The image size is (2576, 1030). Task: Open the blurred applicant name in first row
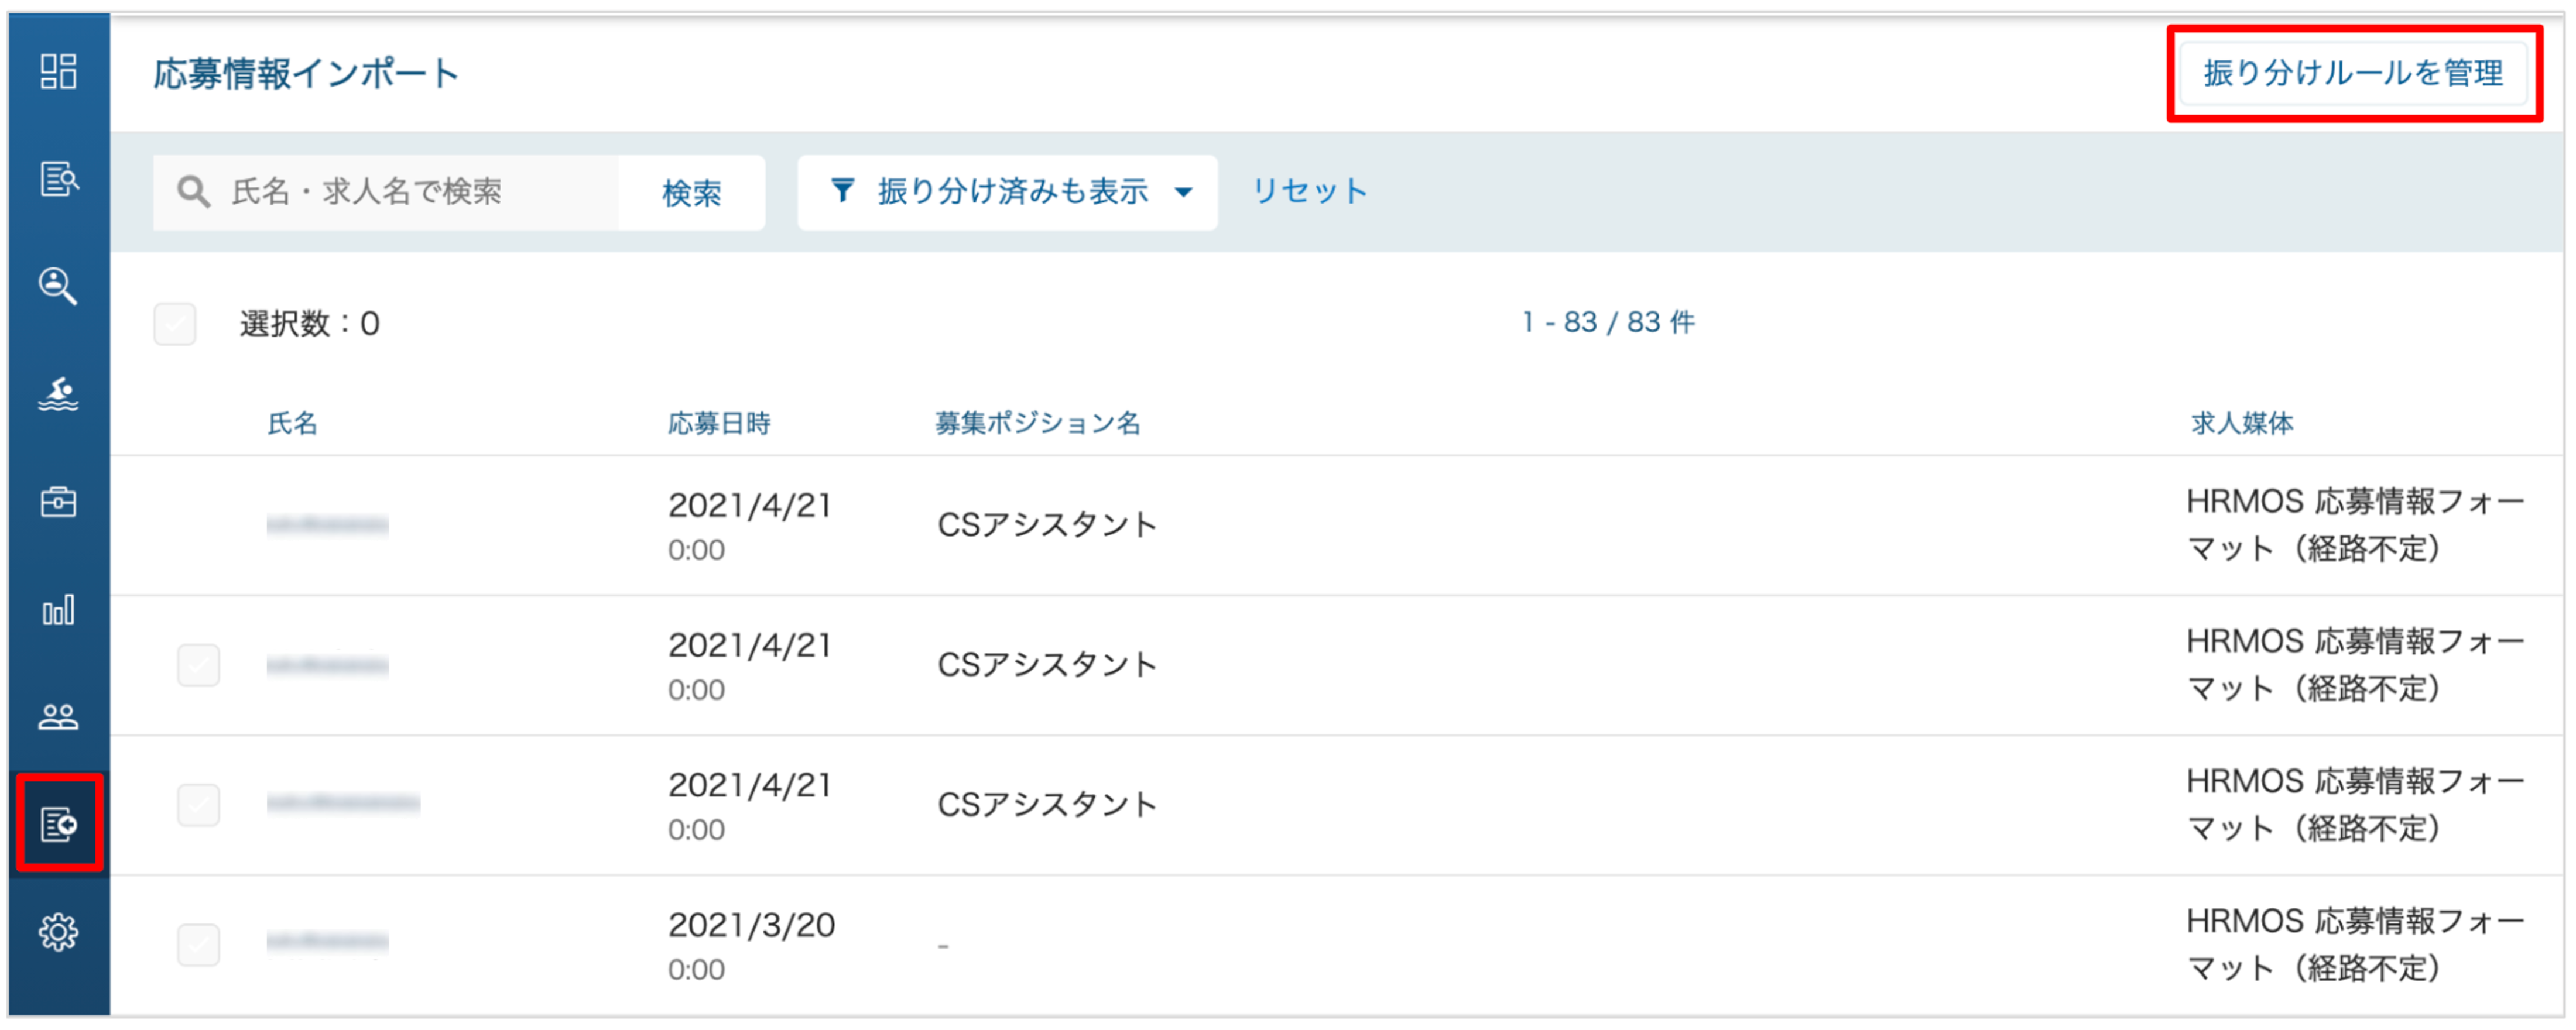(327, 525)
